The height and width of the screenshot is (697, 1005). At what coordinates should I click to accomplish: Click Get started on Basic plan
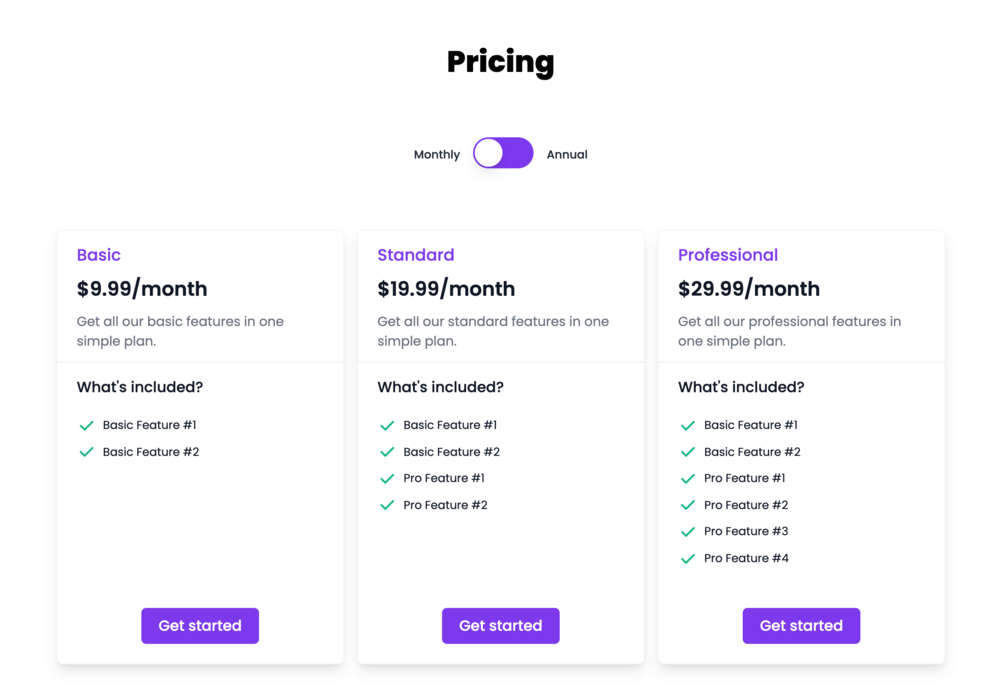tap(200, 626)
